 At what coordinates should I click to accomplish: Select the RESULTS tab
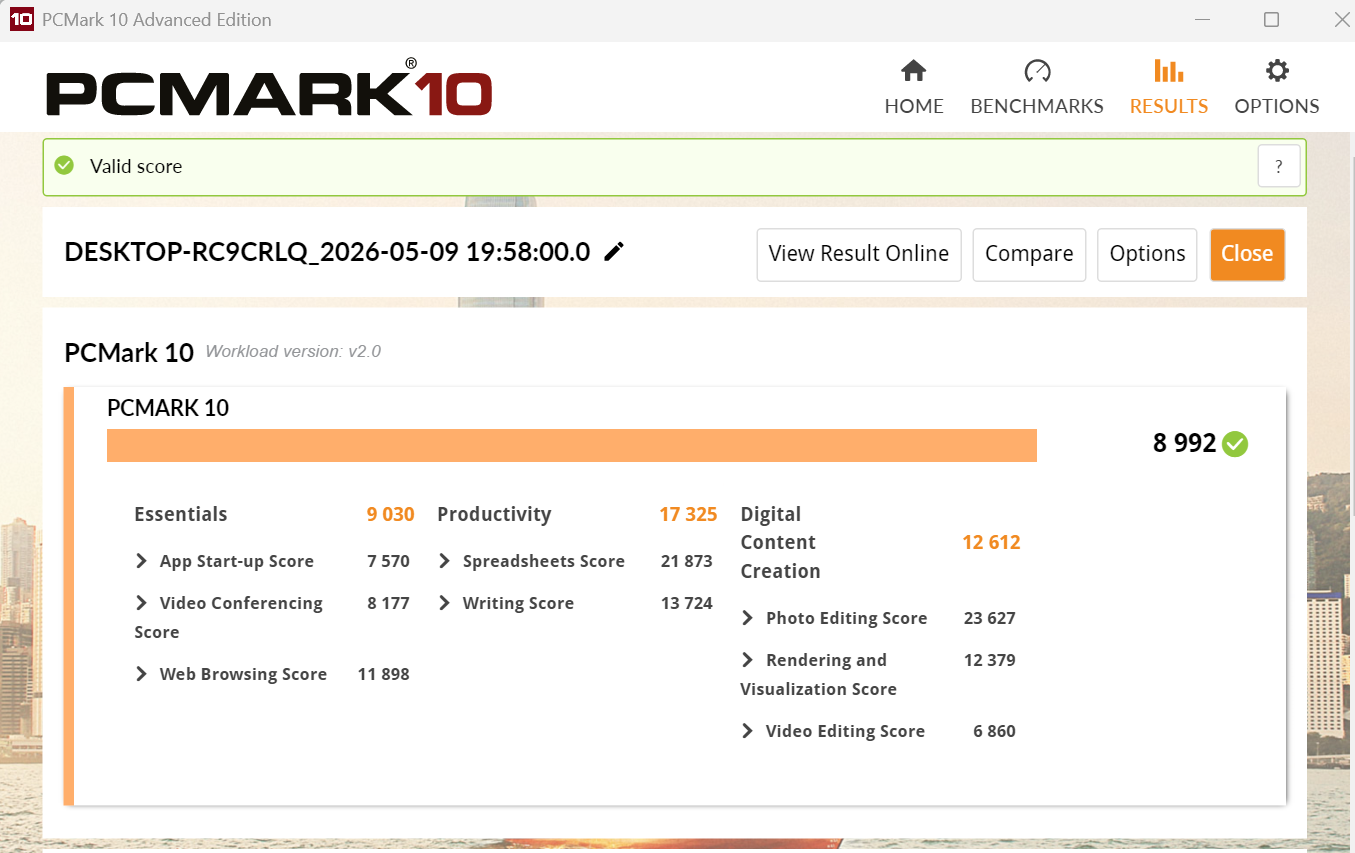coord(1168,87)
